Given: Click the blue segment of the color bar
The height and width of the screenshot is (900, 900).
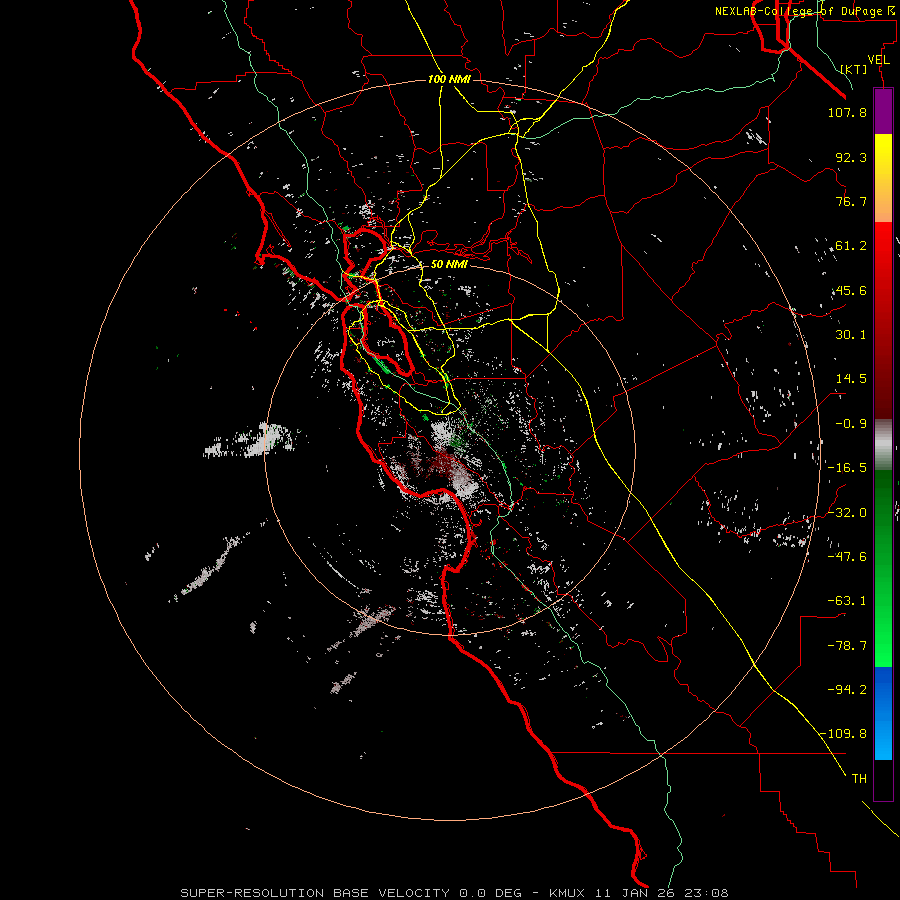Looking at the screenshot, I should pyautogui.click(x=883, y=713).
